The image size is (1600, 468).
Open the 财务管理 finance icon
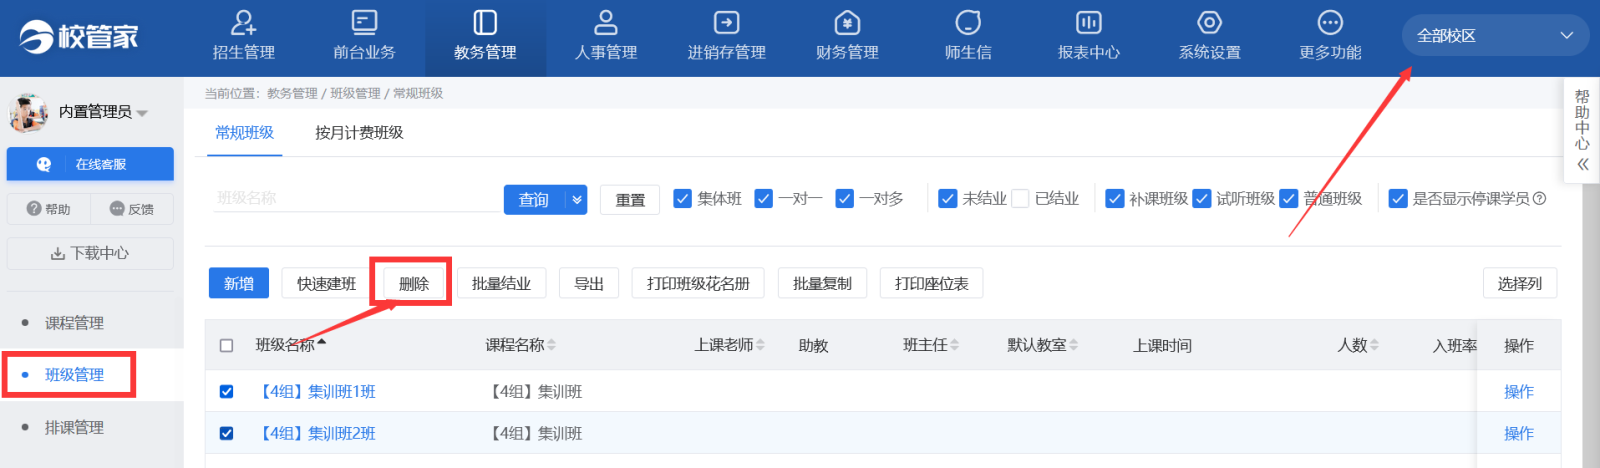[x=847, y=23]
